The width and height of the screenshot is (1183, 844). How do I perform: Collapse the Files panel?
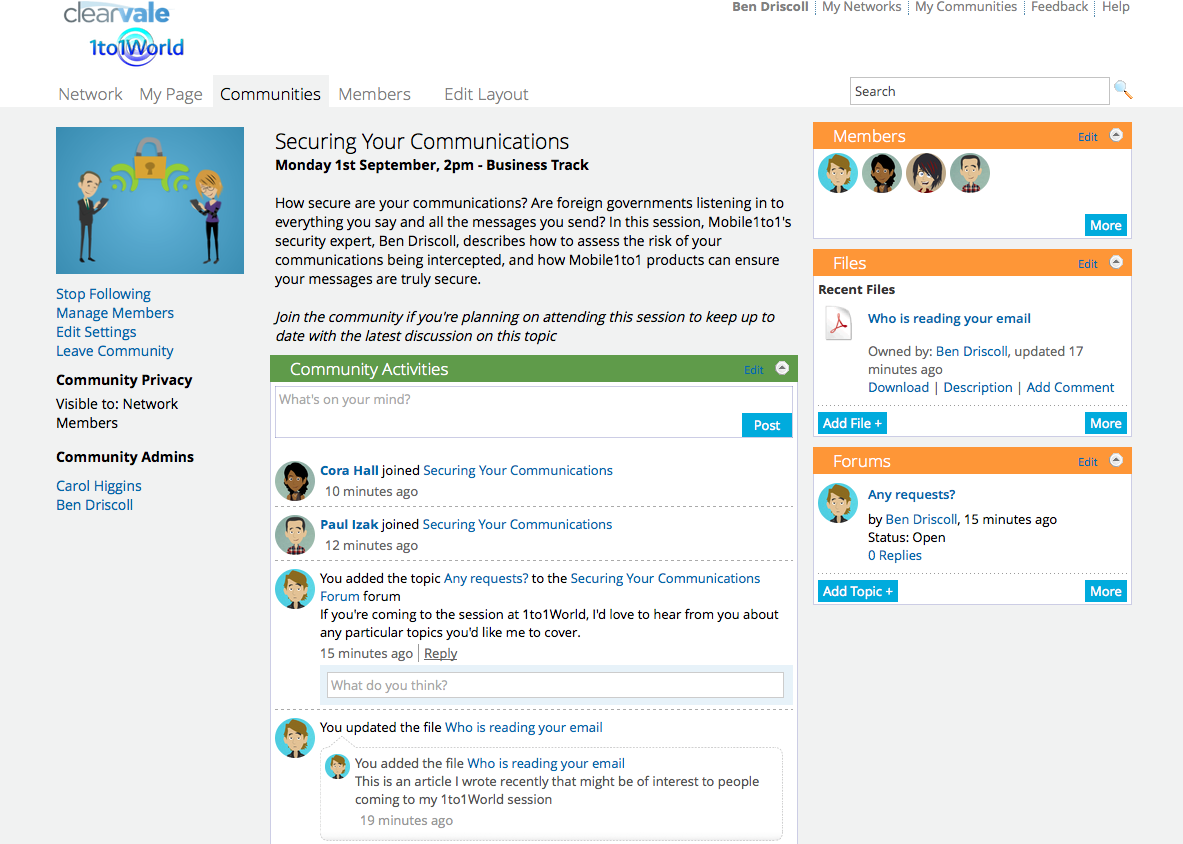pos(1116,262)
